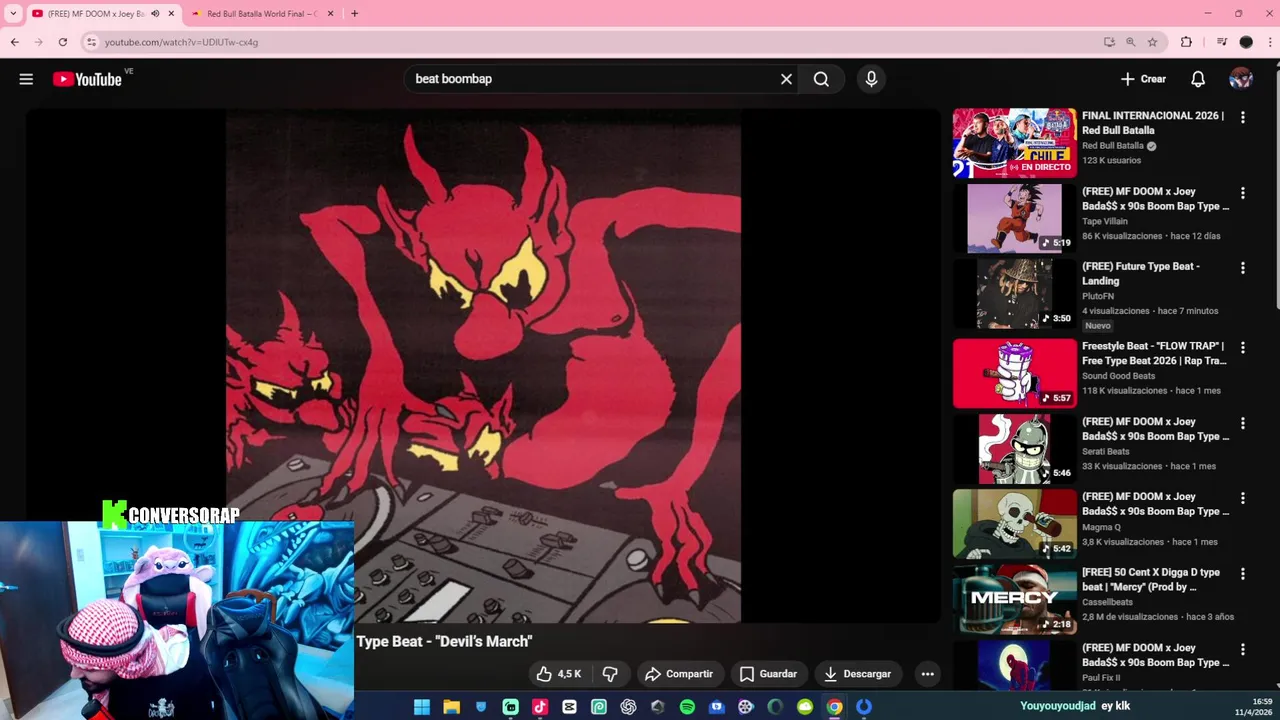
Task: Open the Windows Start menu
Action: click(x=422, y=707)
